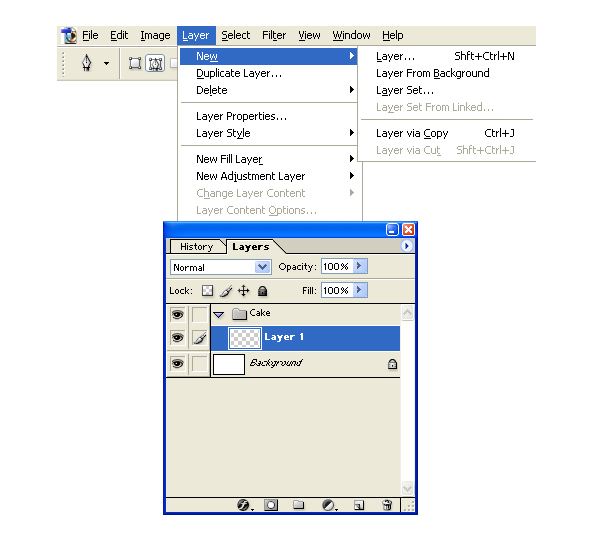This screenshot has width=600, height=543.
Task: Open the Window menu
Action: click(x=351, y=35)
